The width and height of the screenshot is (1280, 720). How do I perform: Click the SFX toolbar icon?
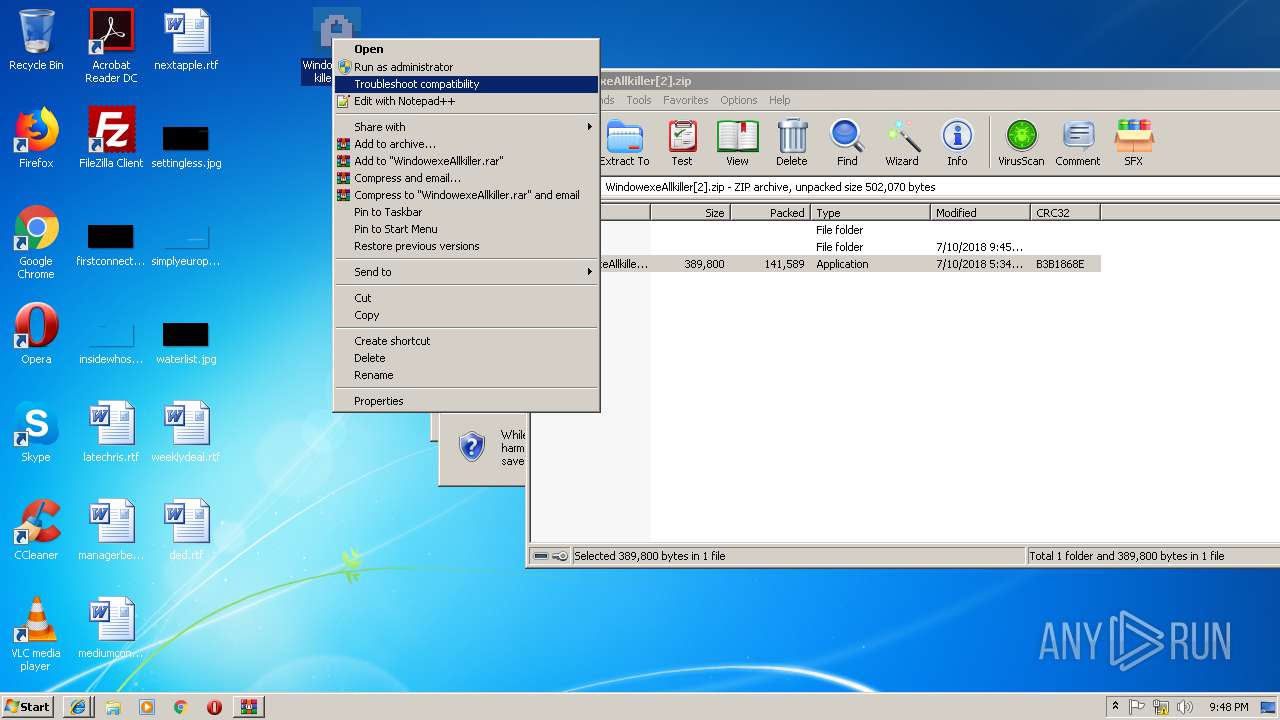click(x=1133, y=142)
